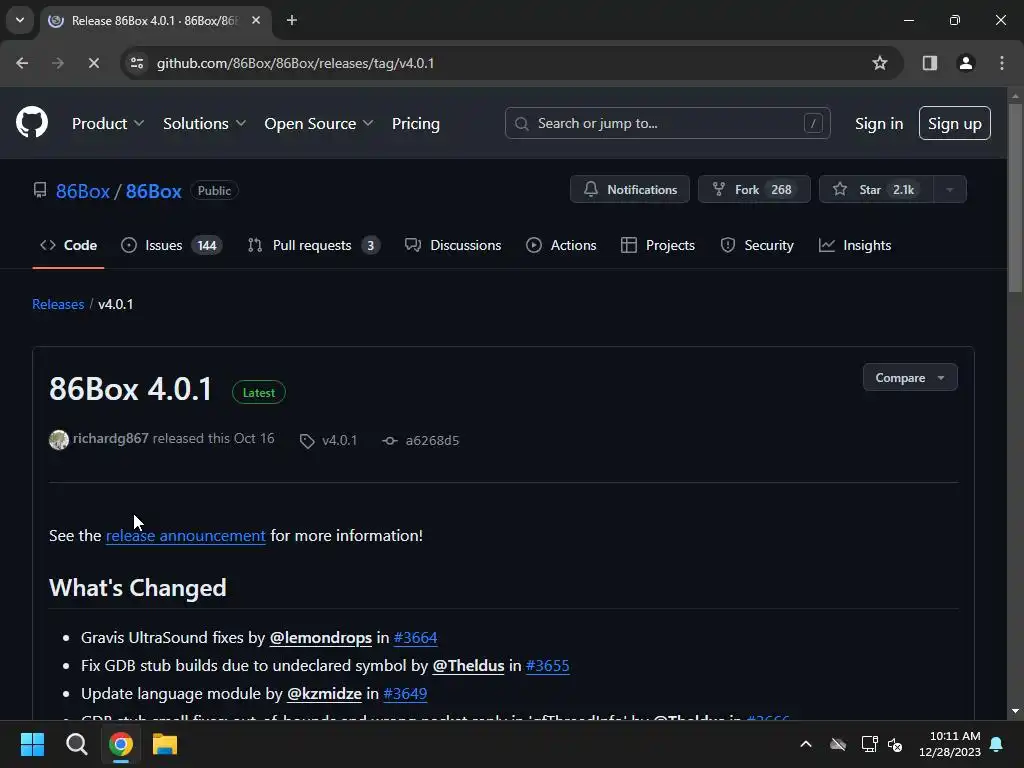This screenshot has width=1024, height=768.
Task: Open pull request #3649
Action: [405, 694]
